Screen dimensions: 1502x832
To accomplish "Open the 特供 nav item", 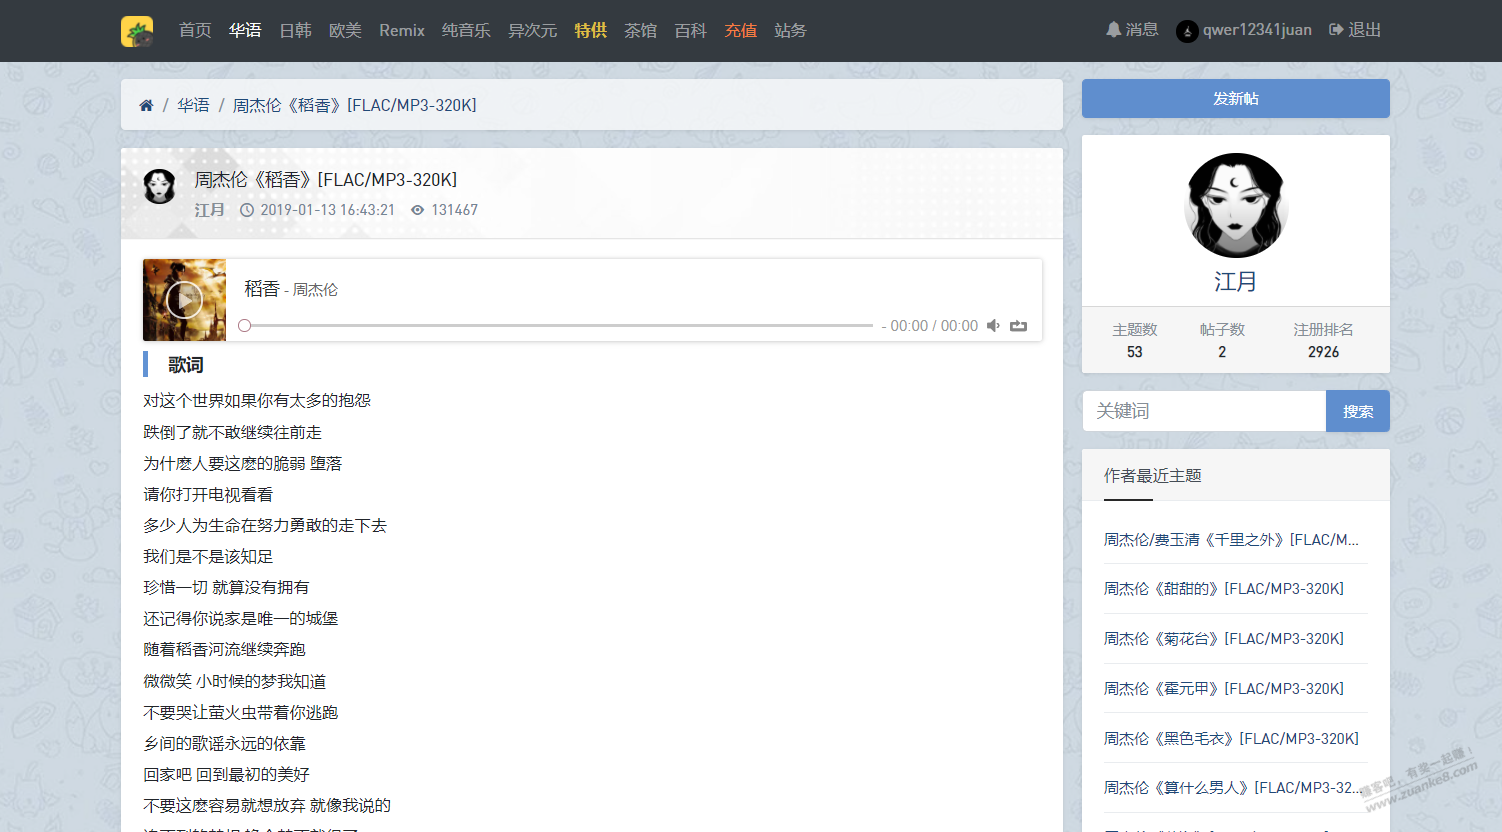I will [x=590, y=31].
